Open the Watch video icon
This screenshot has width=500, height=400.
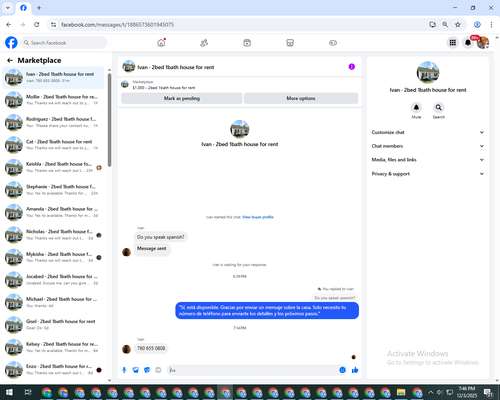point(247,43)
